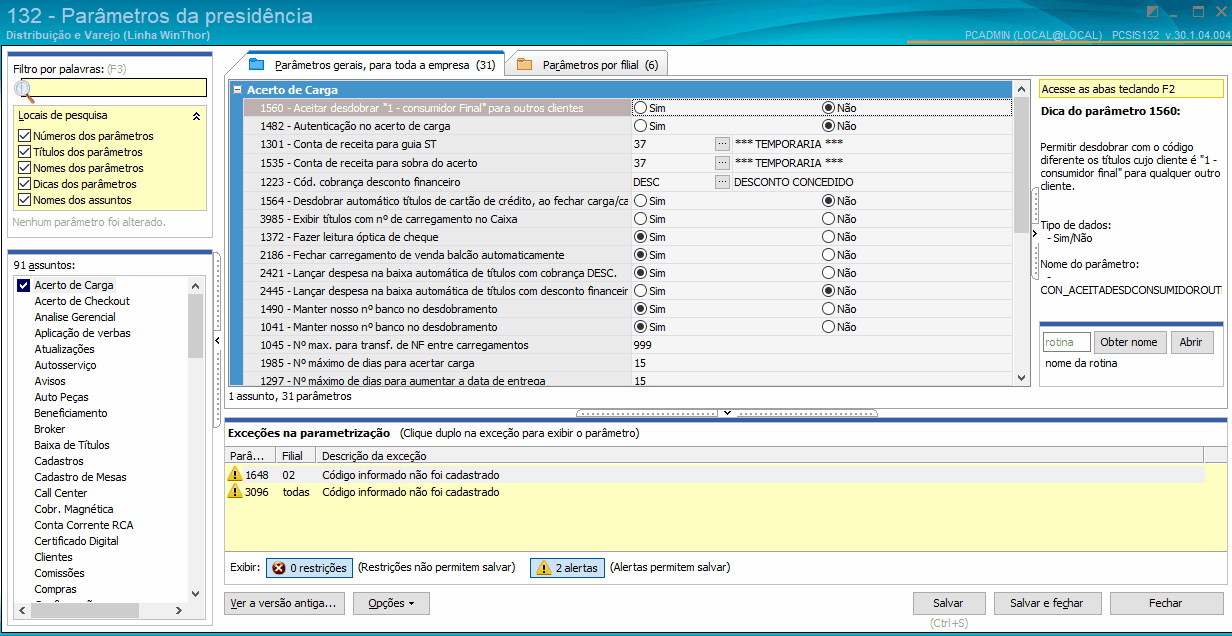The width and height of the screenshot is (1232, 636).
Task: Click the warning icon for exception 3096
Action: pyautogui.click(x=236, y=492)
